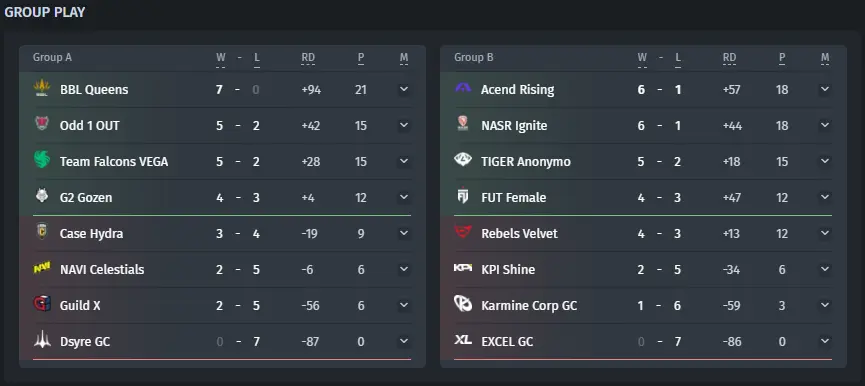Click the Acend Rising team logo
This screenshot has height=386, width=865.
[x=463, y=88]
